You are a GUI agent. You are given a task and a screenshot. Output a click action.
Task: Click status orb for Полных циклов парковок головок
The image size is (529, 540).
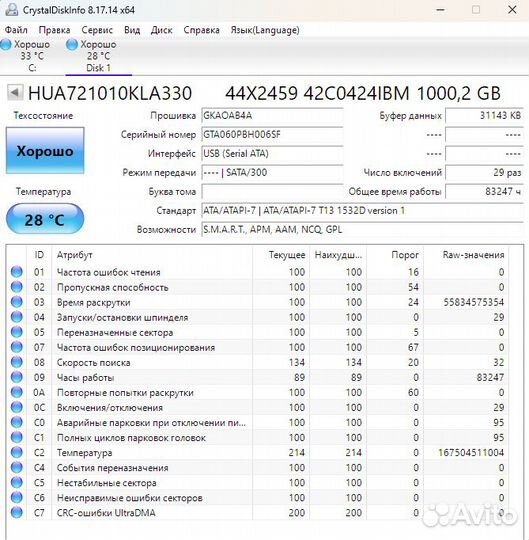point(17,437)
